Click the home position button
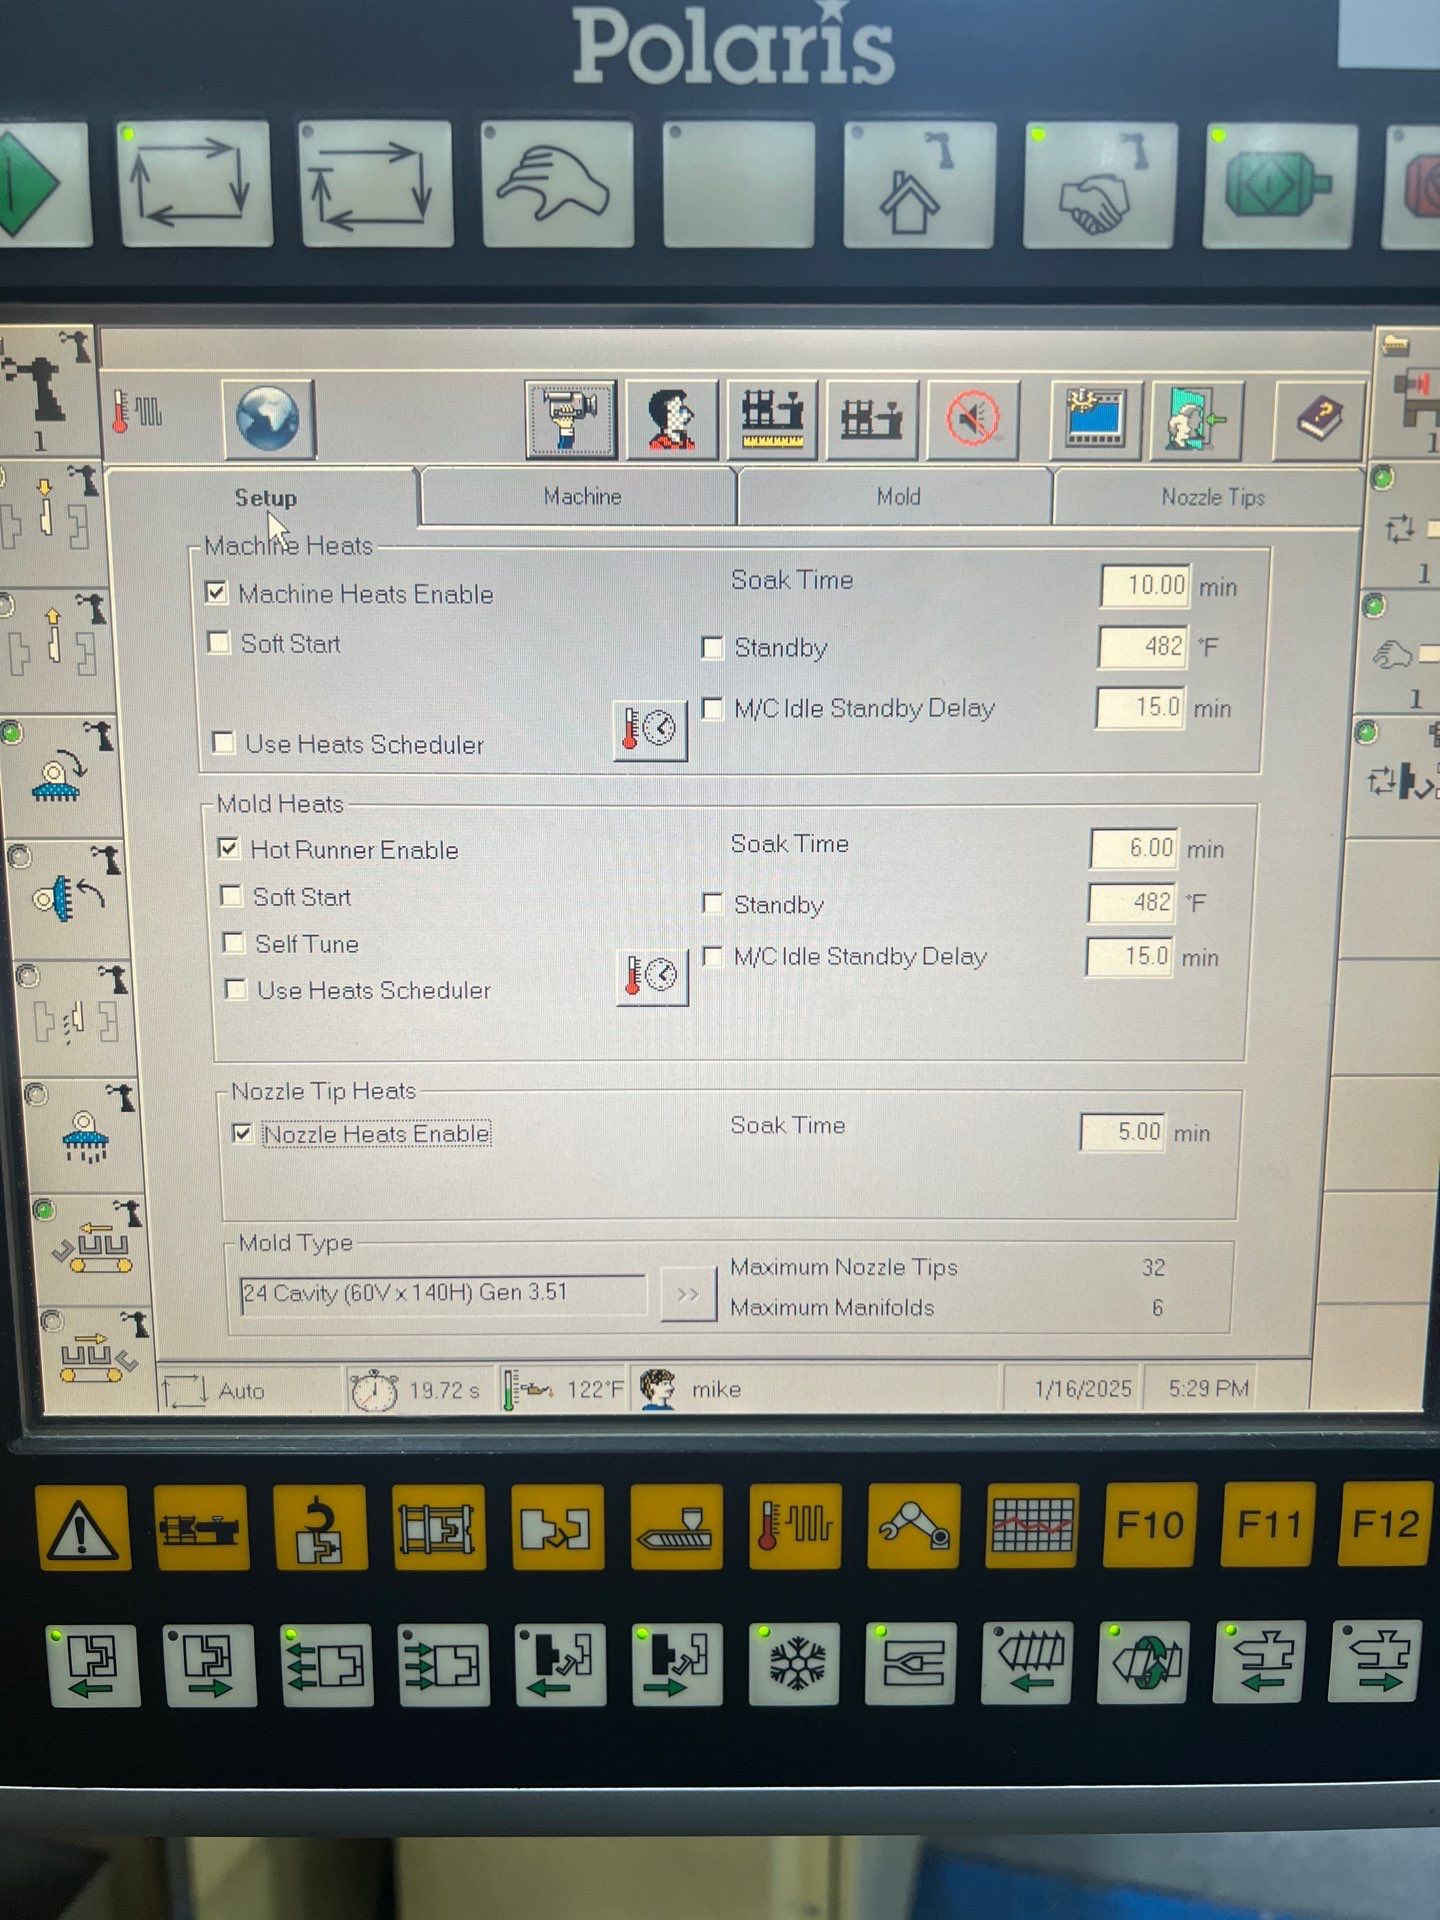Screen dimensions: 1440x1920 918,186
